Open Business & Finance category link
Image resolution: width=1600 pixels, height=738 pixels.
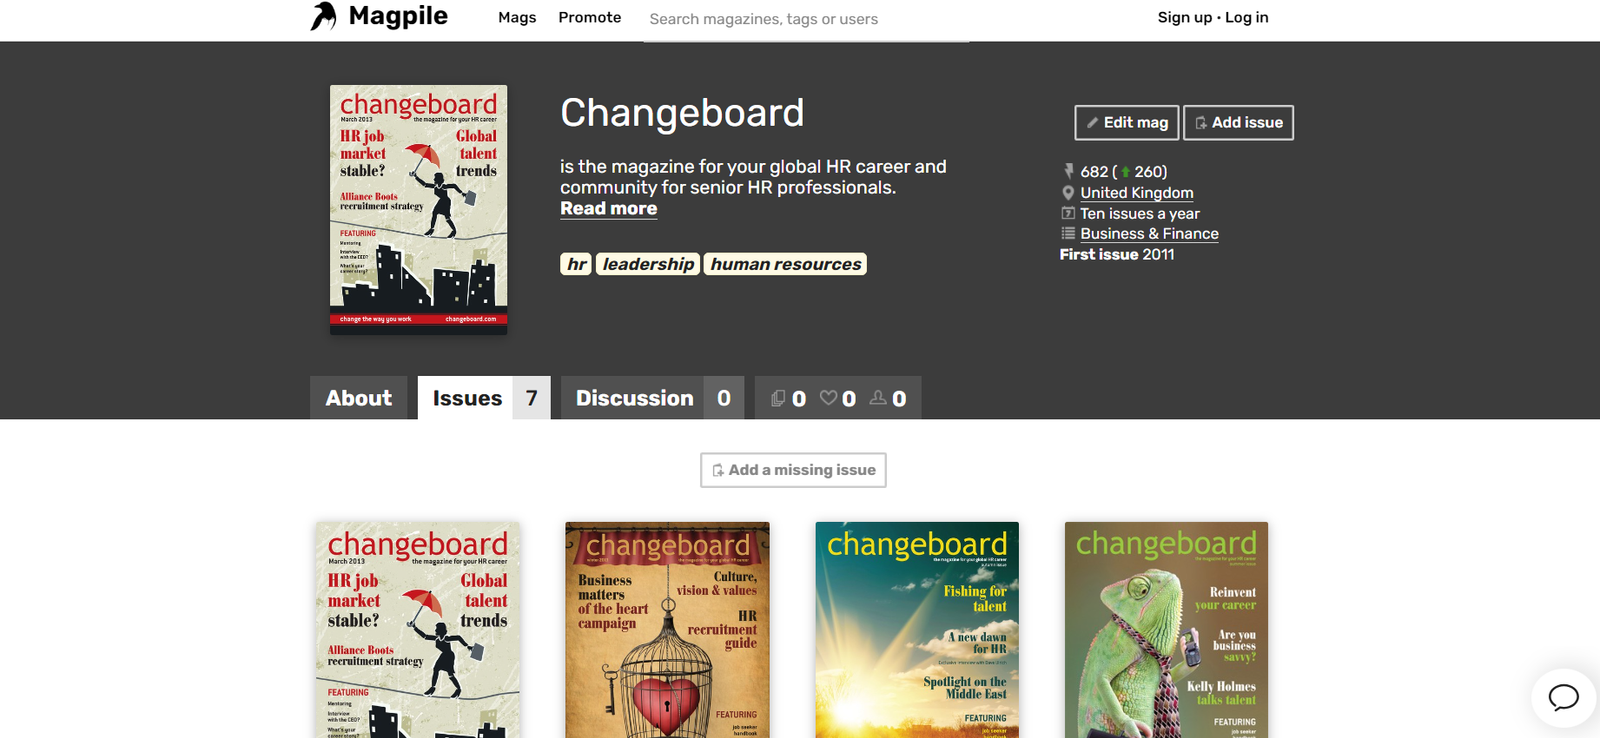[x=1149, y=234]
